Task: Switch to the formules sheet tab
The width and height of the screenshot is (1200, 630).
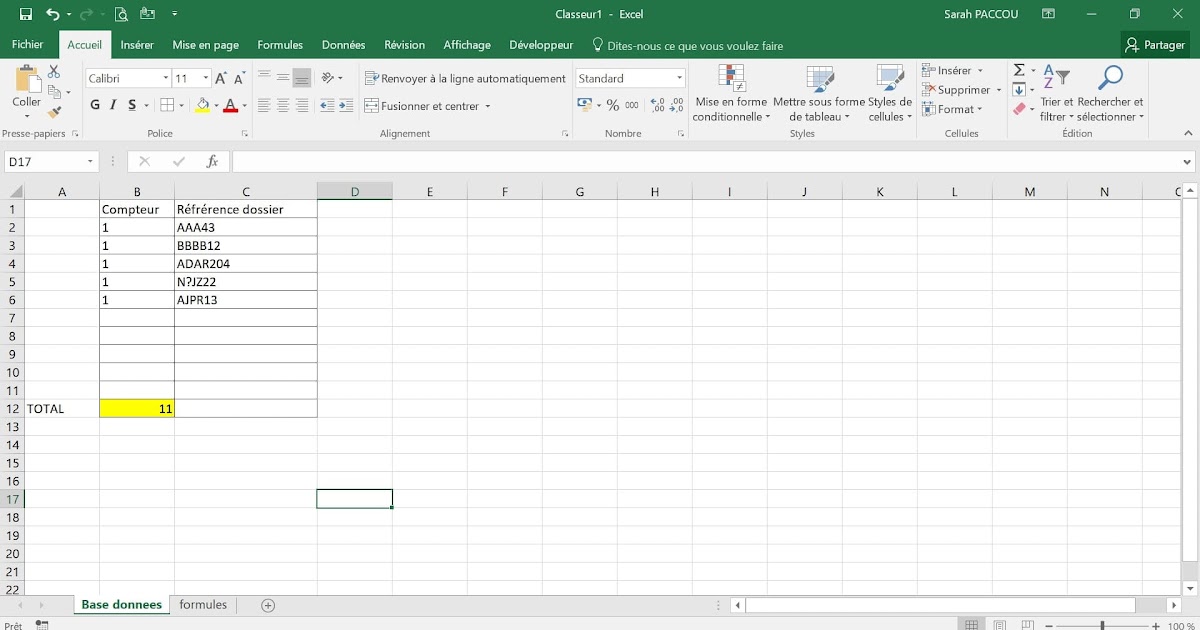Action: click(x=203, y=605)
